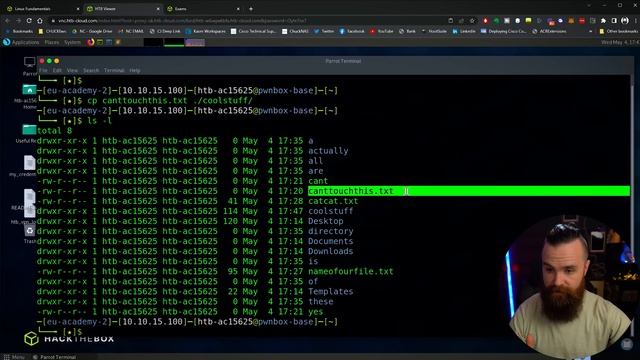The image size is (640, 360).
Task: Open the Edit menu in Parrot Terminal
Action: pos(57,70)
